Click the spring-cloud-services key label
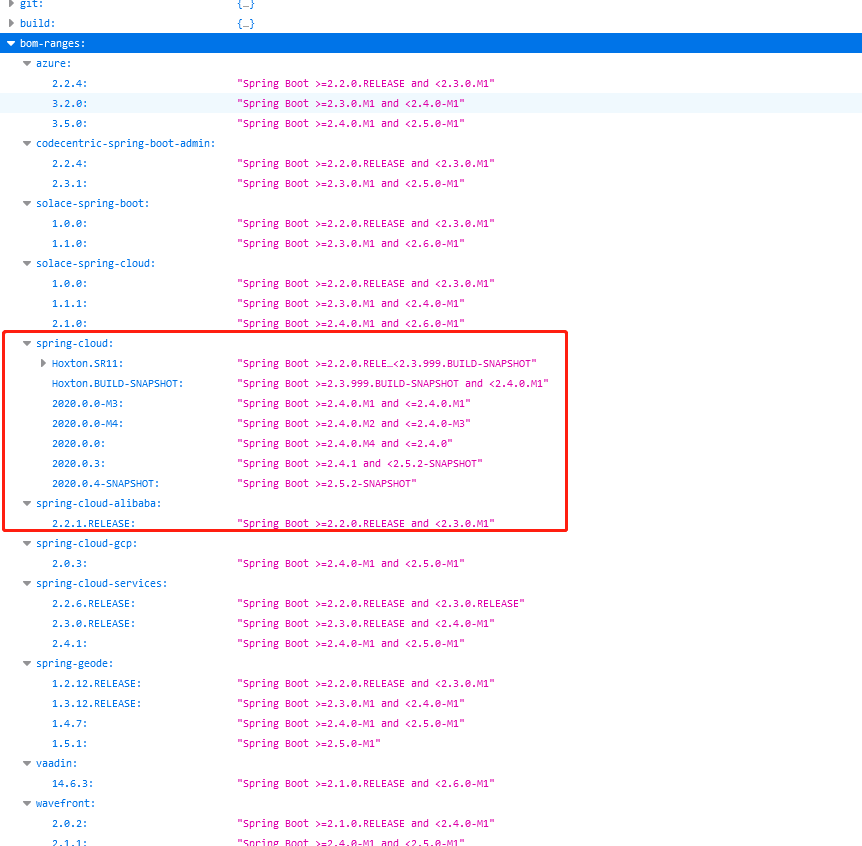 (102, 583)
